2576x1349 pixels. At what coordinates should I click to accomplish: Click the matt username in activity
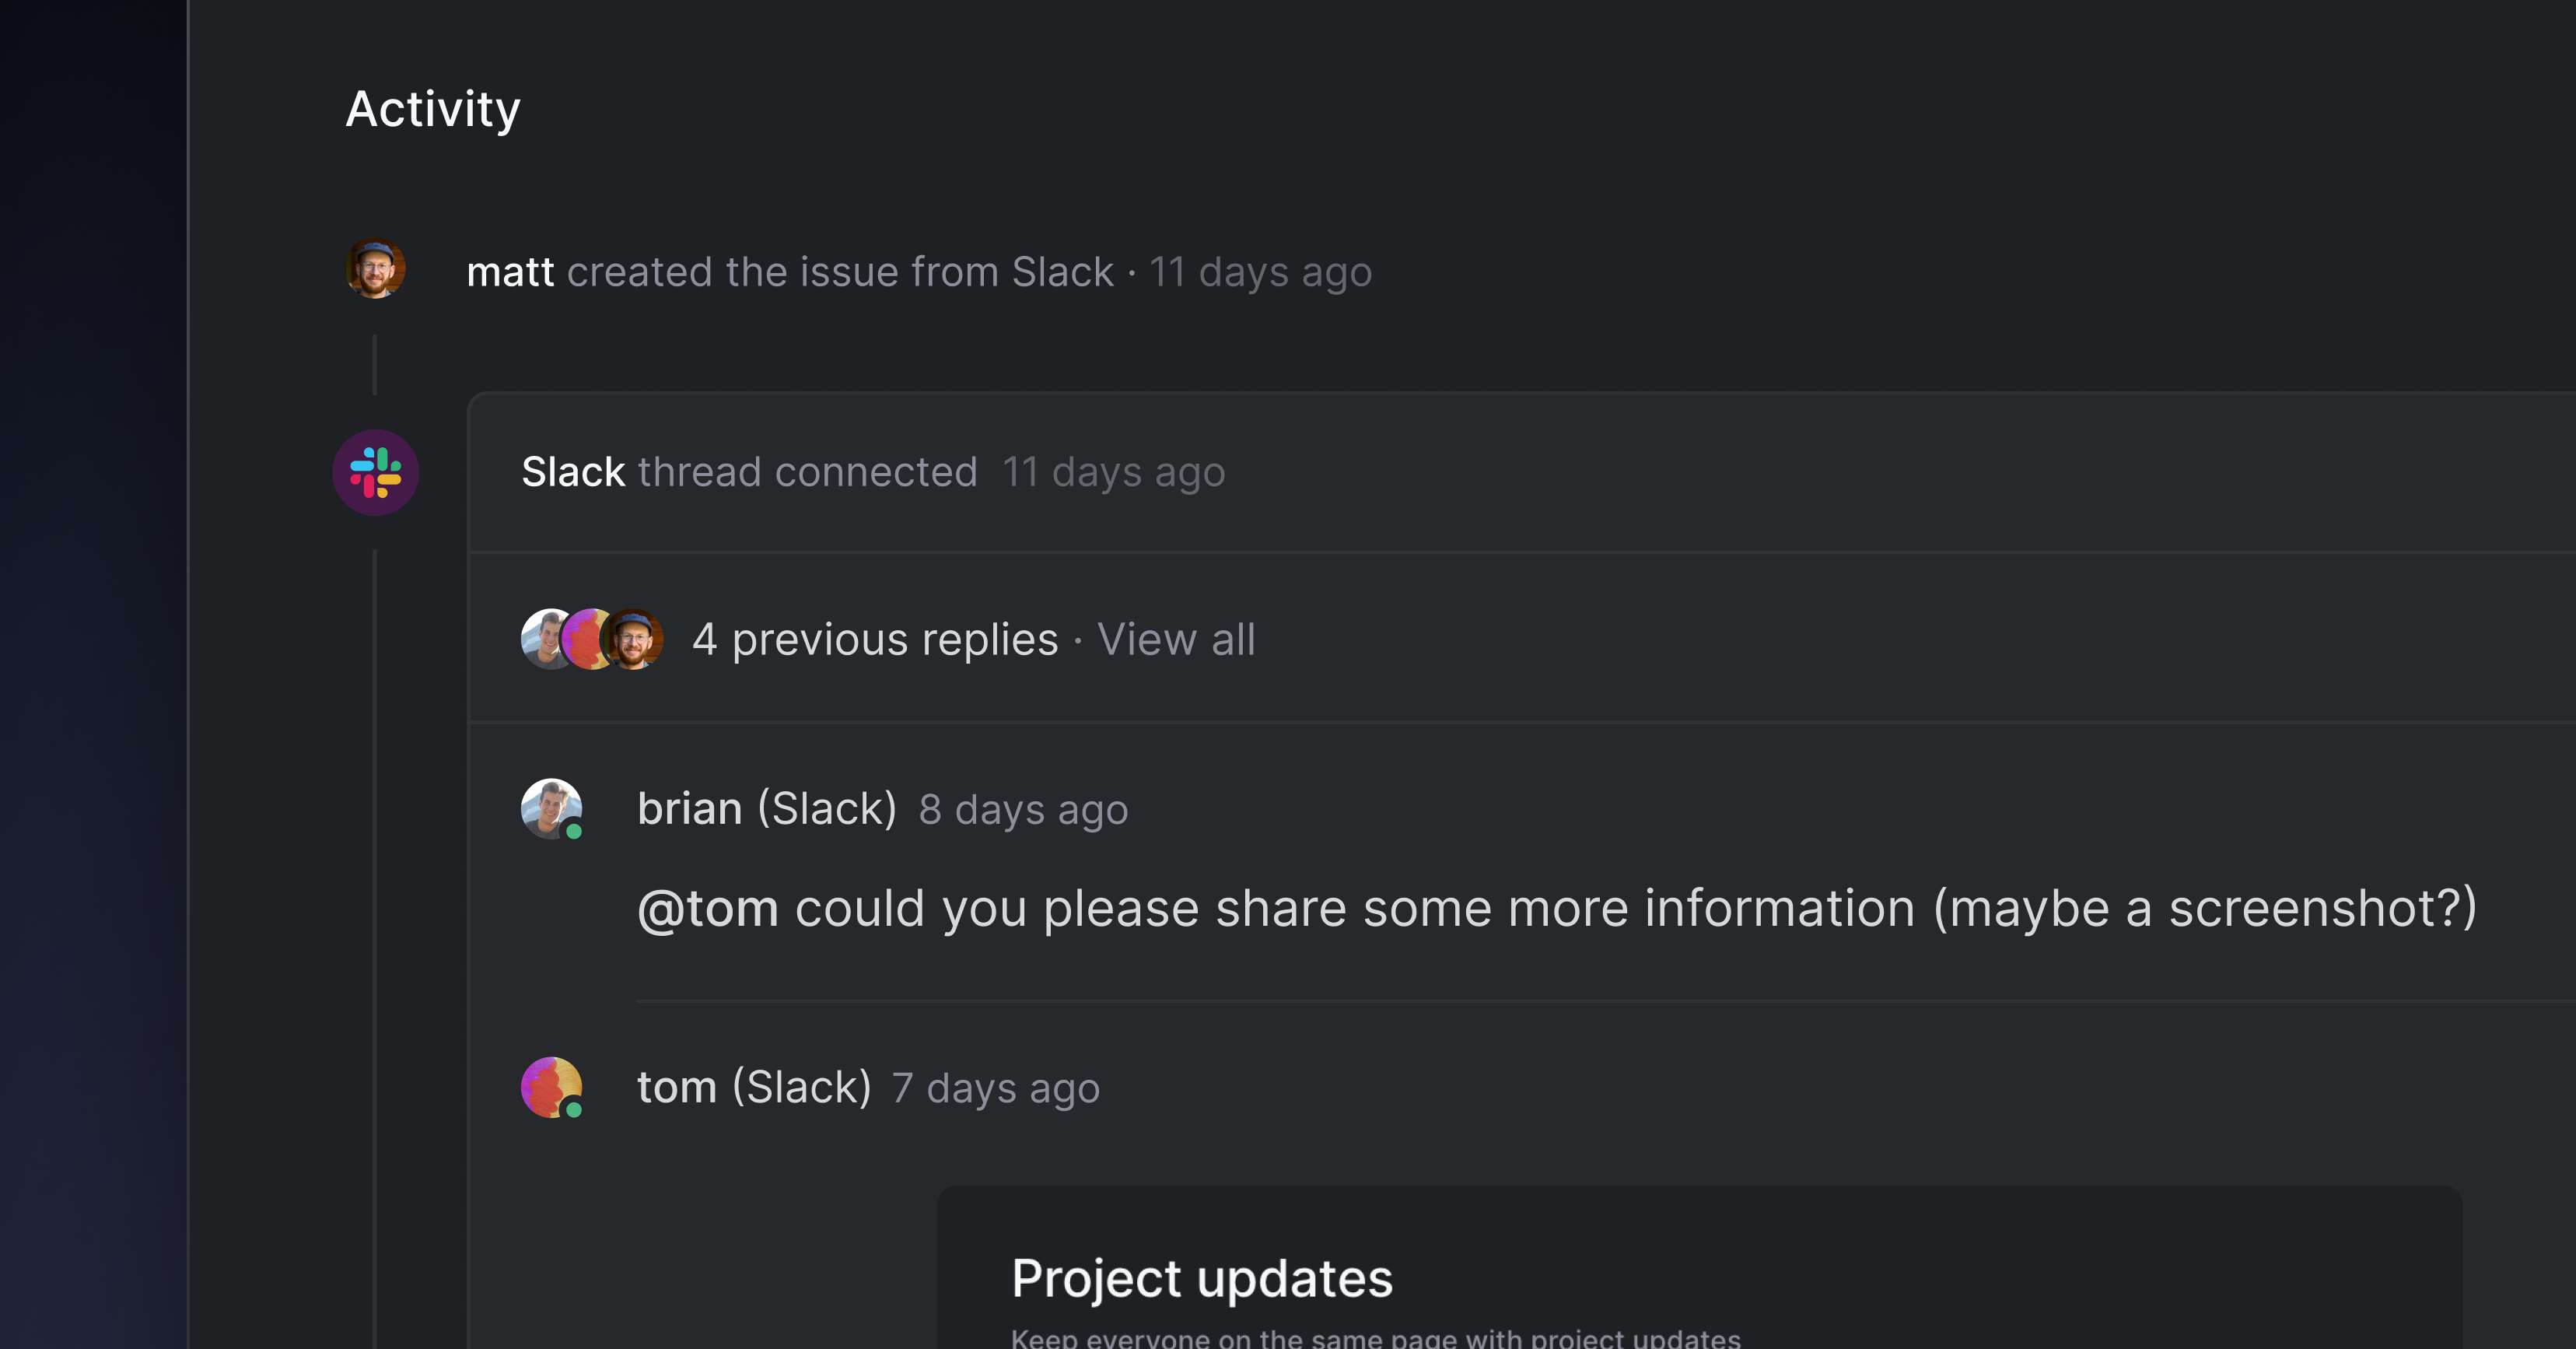click(510, 272)
